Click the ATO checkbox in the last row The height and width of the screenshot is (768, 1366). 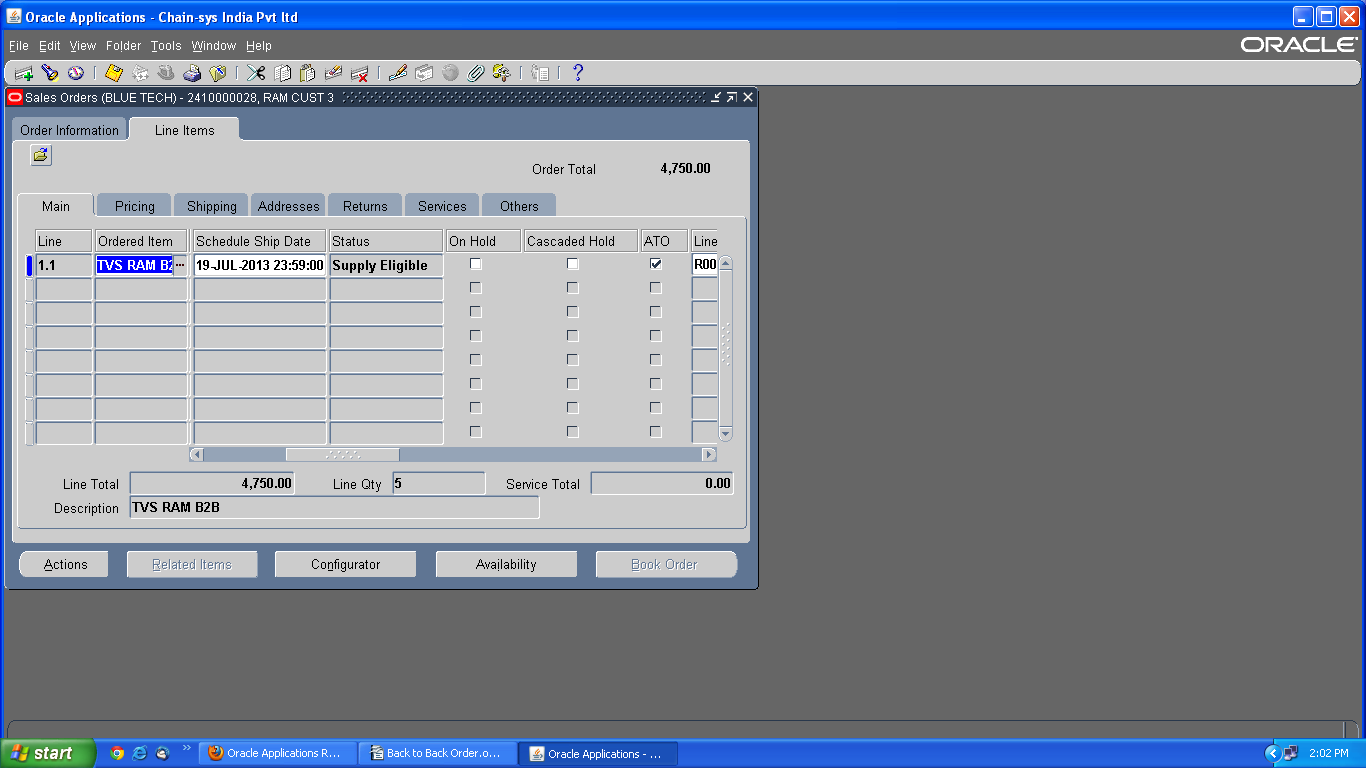coord(656,432)
